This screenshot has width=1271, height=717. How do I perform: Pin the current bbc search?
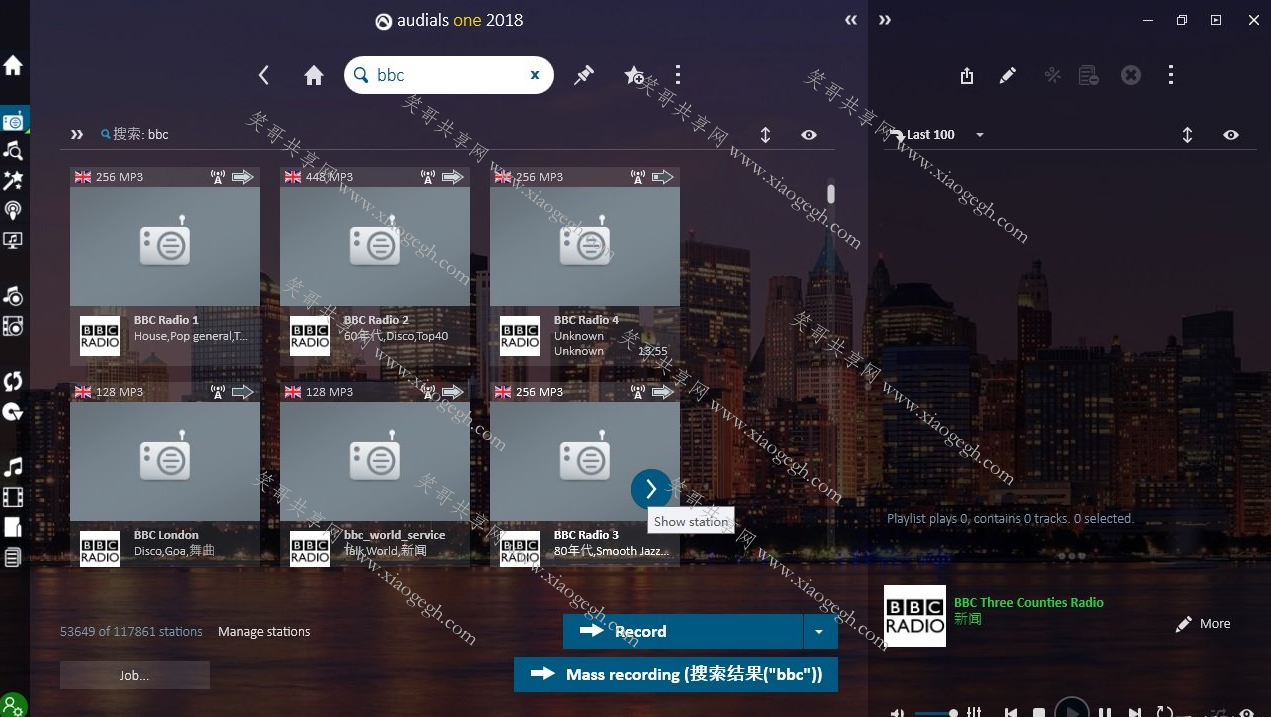click(x=584, y=75)
